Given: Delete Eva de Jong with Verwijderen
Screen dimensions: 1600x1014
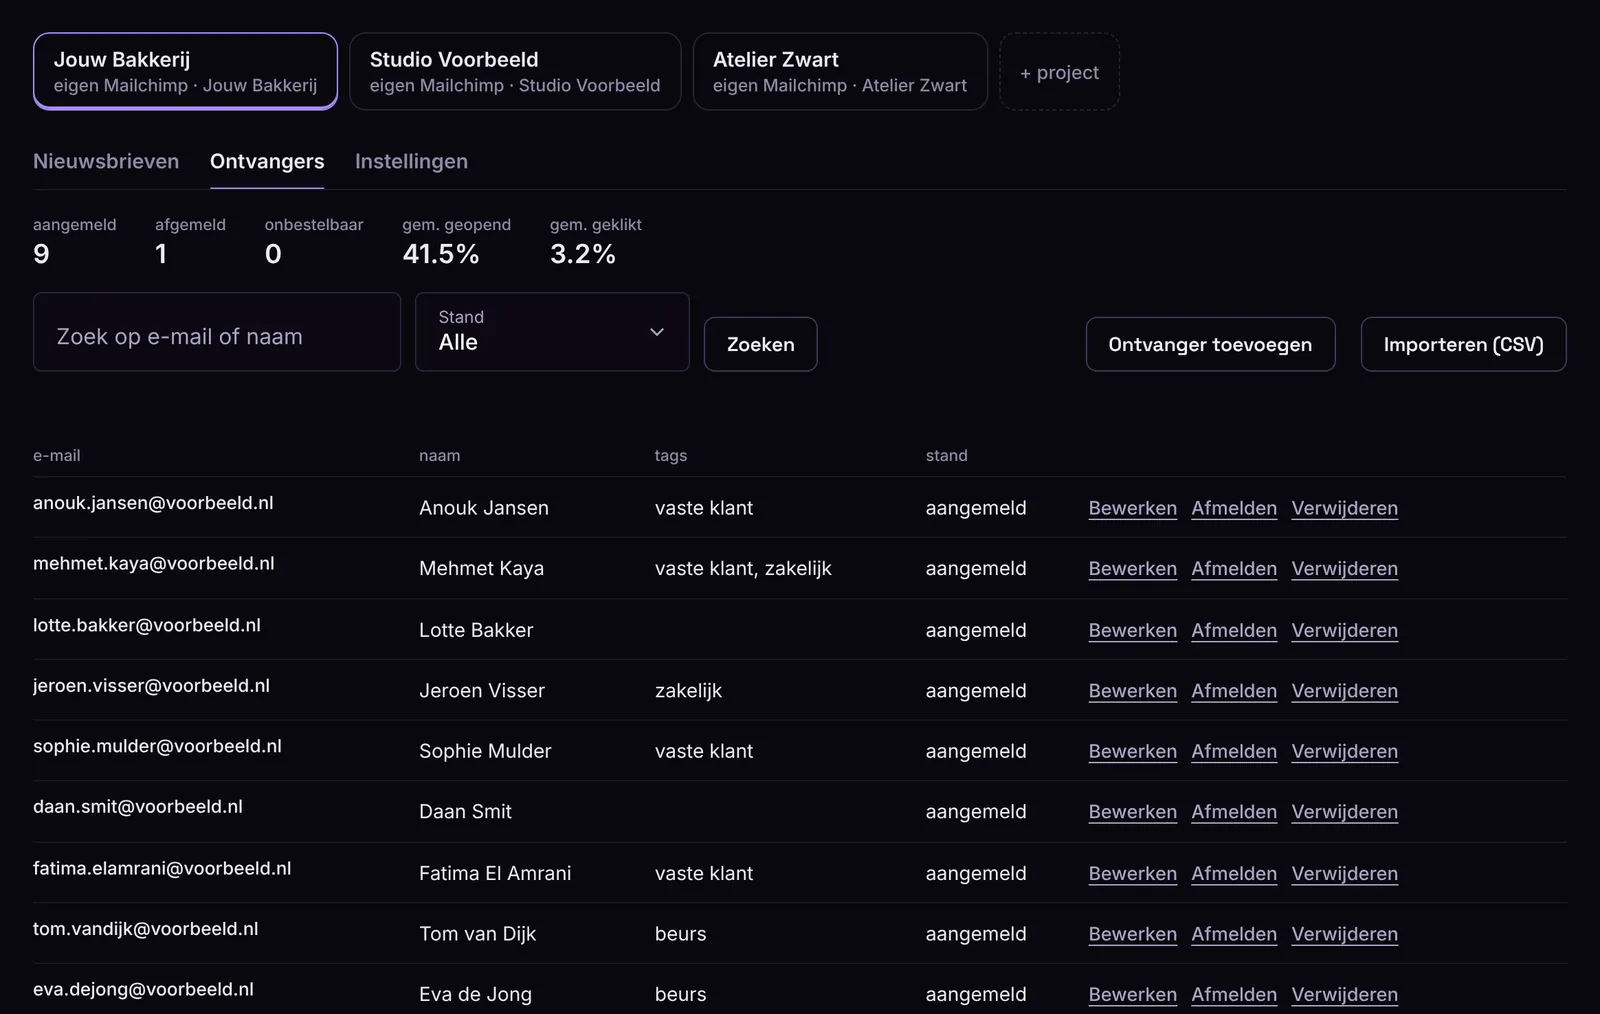Looking at the screenshot, I should [x=1344, y=994].
